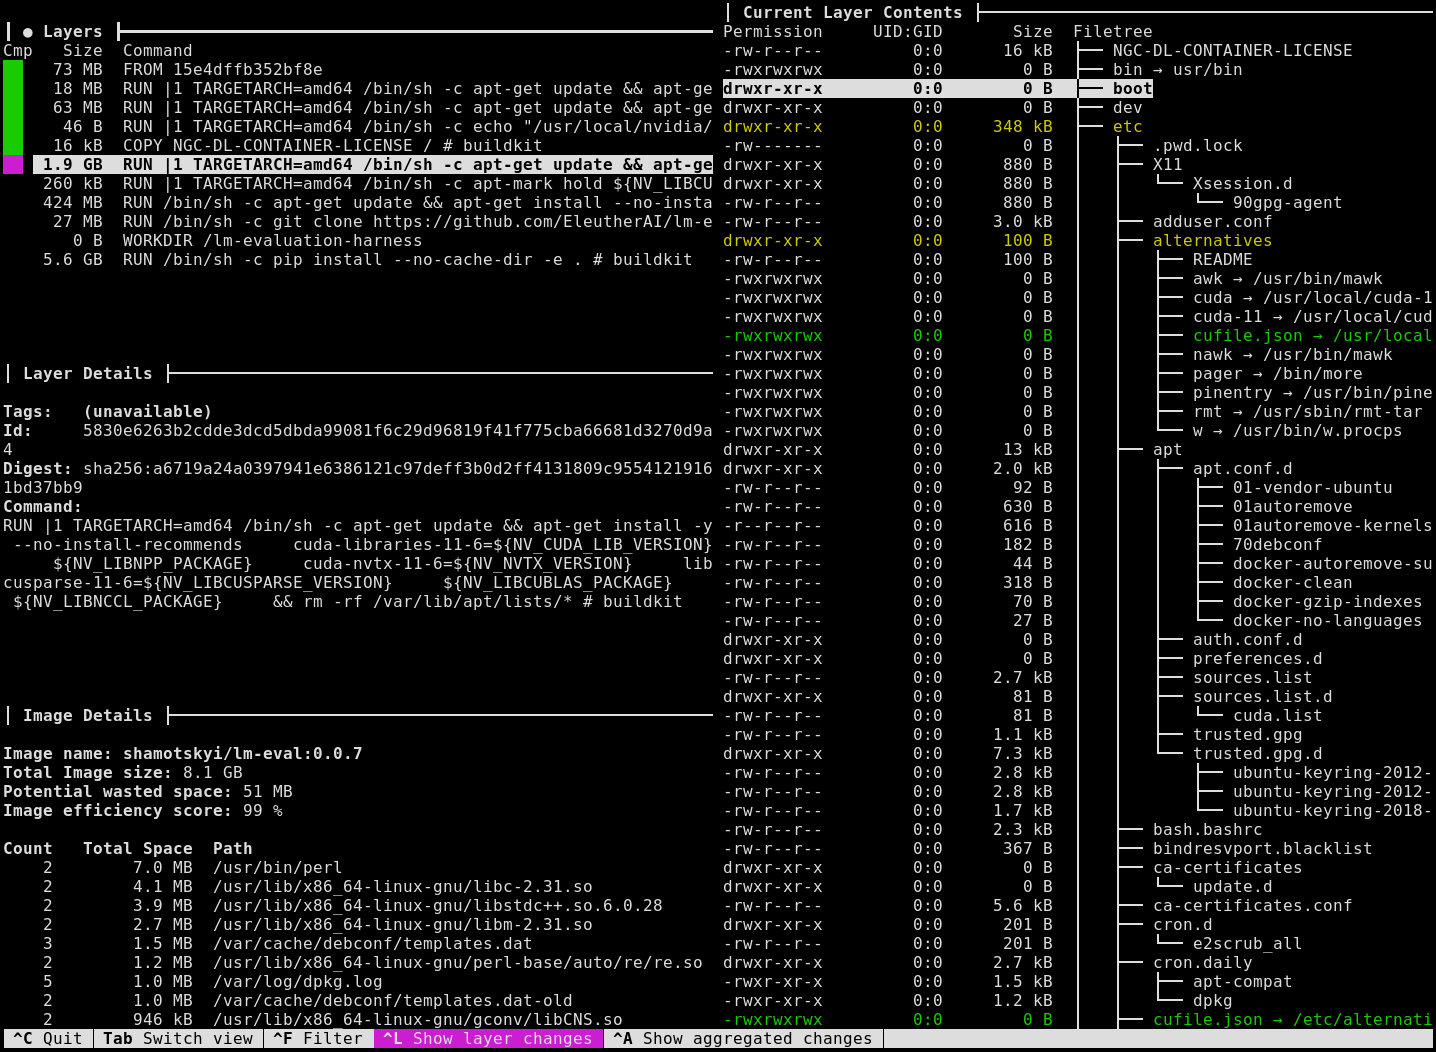The height and width of the screenshot is (1052, 1436).
Task: Collapse the alternatives folder node
Action: (x=1212, y=241)
